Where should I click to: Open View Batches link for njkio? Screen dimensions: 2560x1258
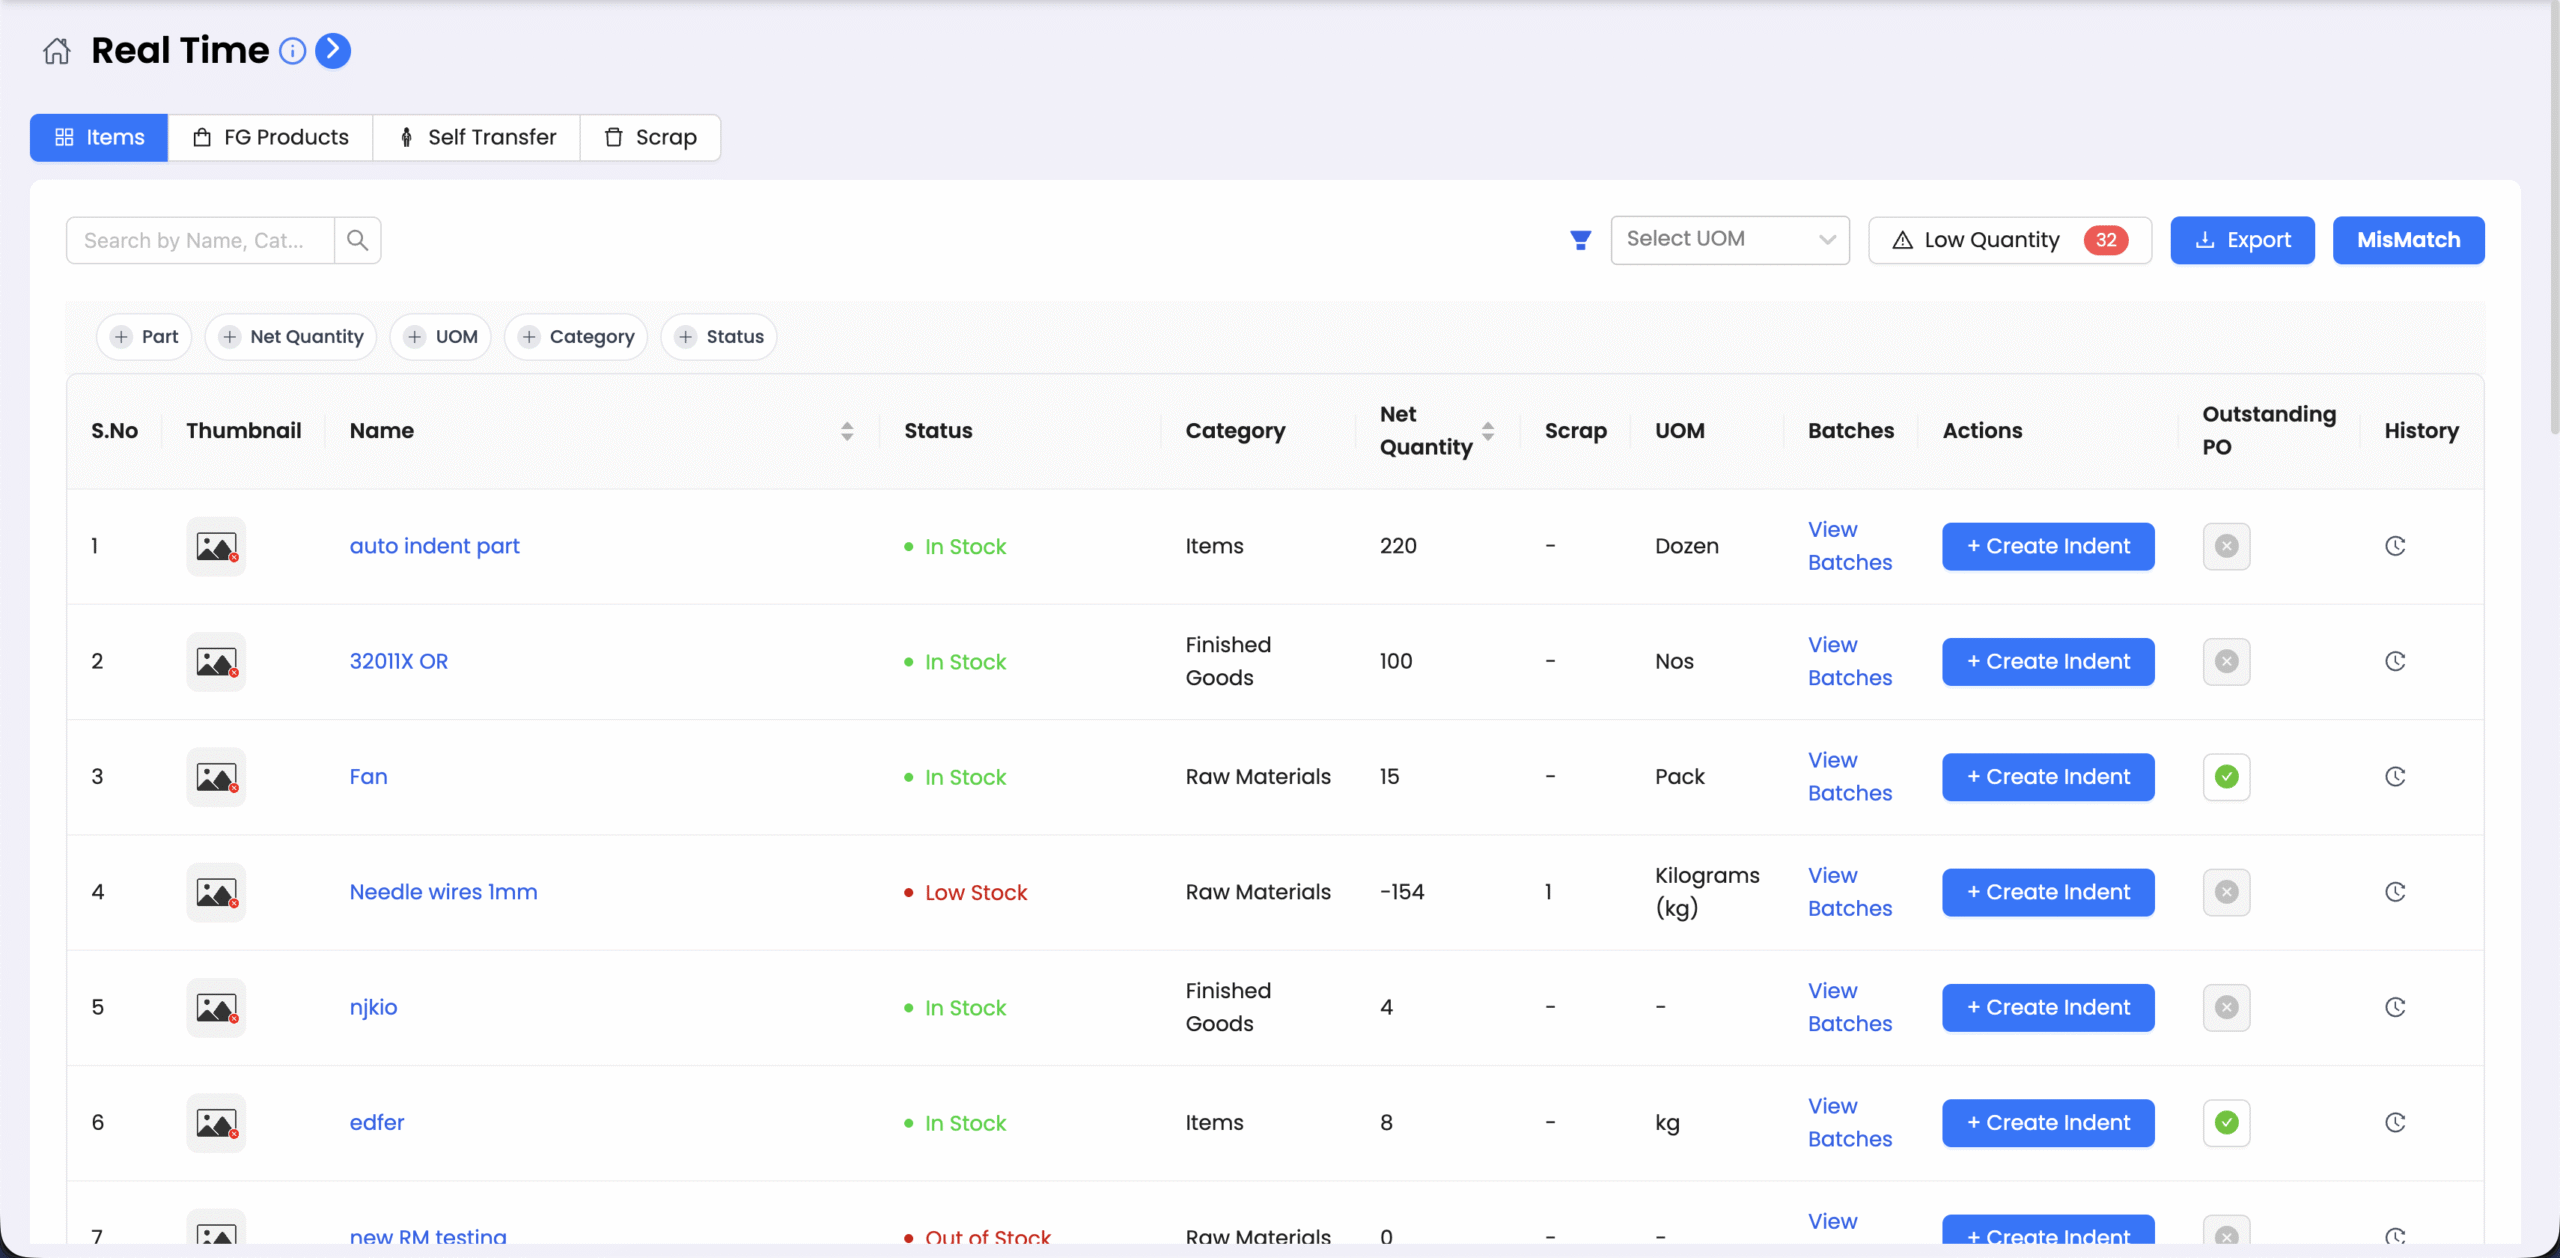(1849, 1007)
